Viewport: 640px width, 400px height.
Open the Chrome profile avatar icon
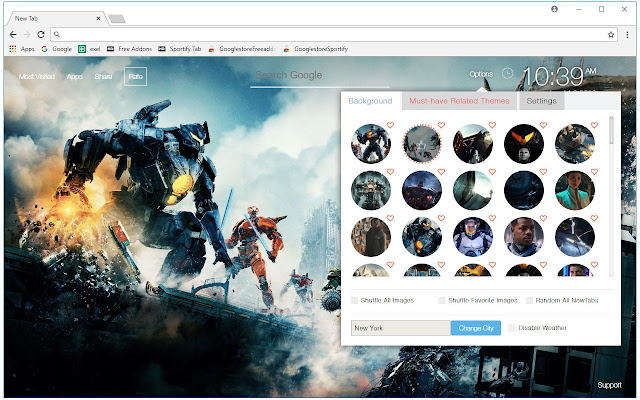(x=554, y=9)
